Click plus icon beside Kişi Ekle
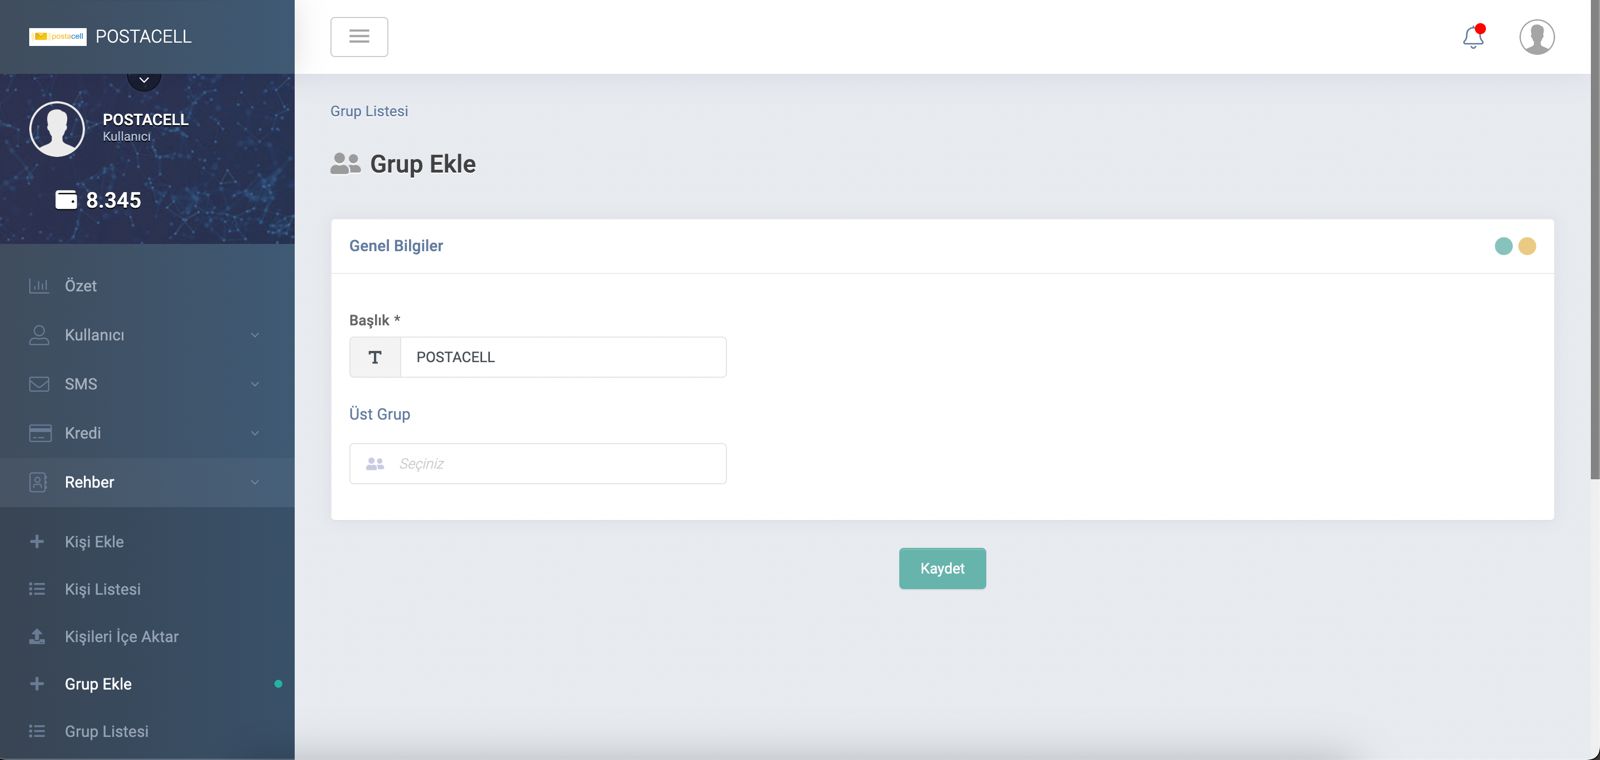1600x760 pixels. click(x=37, y=542)
